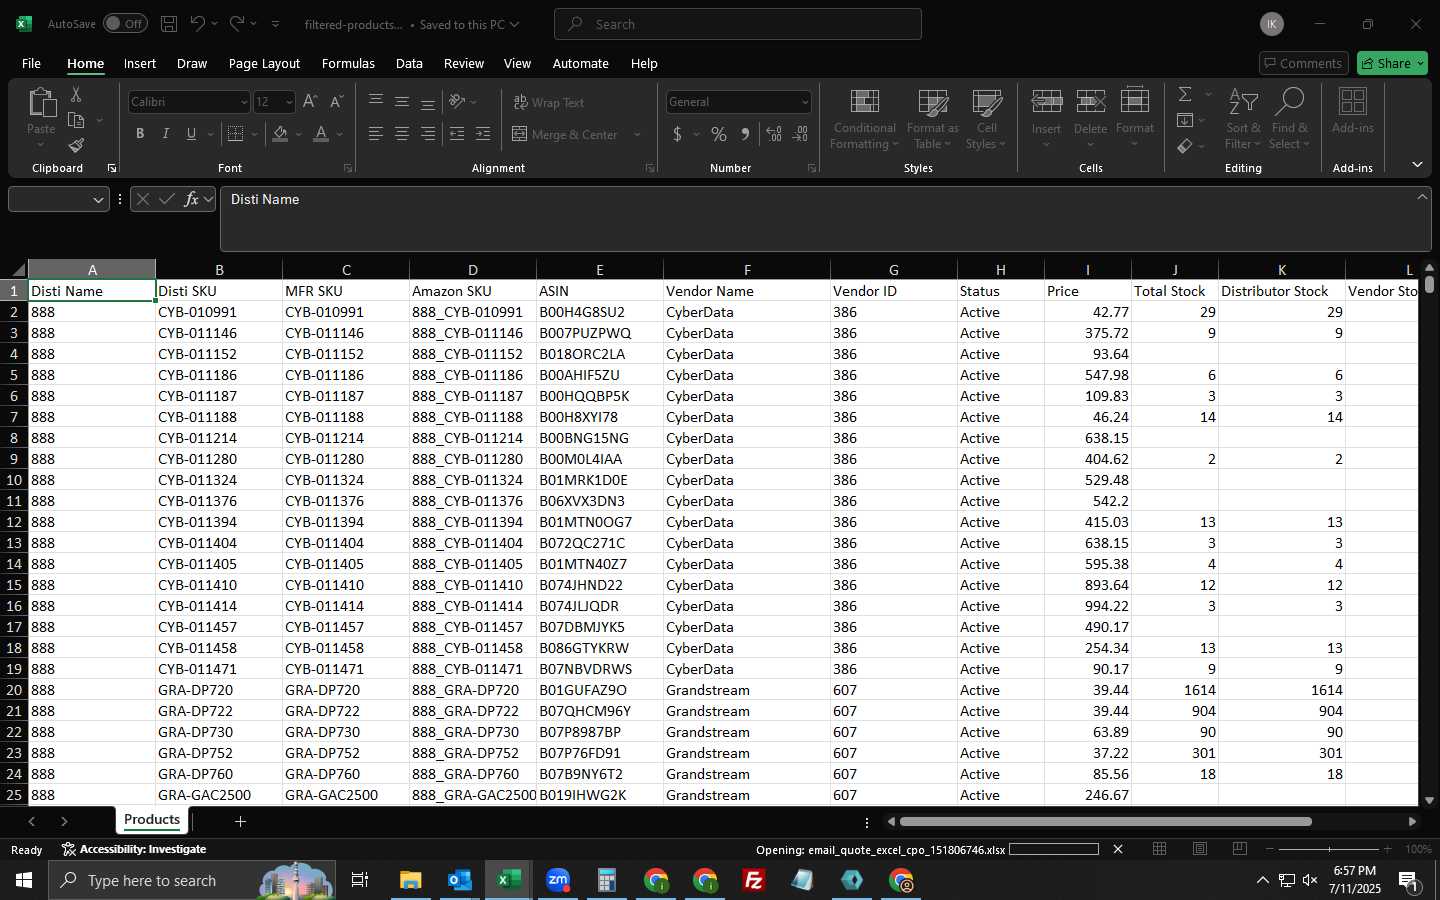Viewport: 1440px width, 900px height.
Task: Click the Search box in title bar
Action: pyautogui.click(x=738, y=24)
